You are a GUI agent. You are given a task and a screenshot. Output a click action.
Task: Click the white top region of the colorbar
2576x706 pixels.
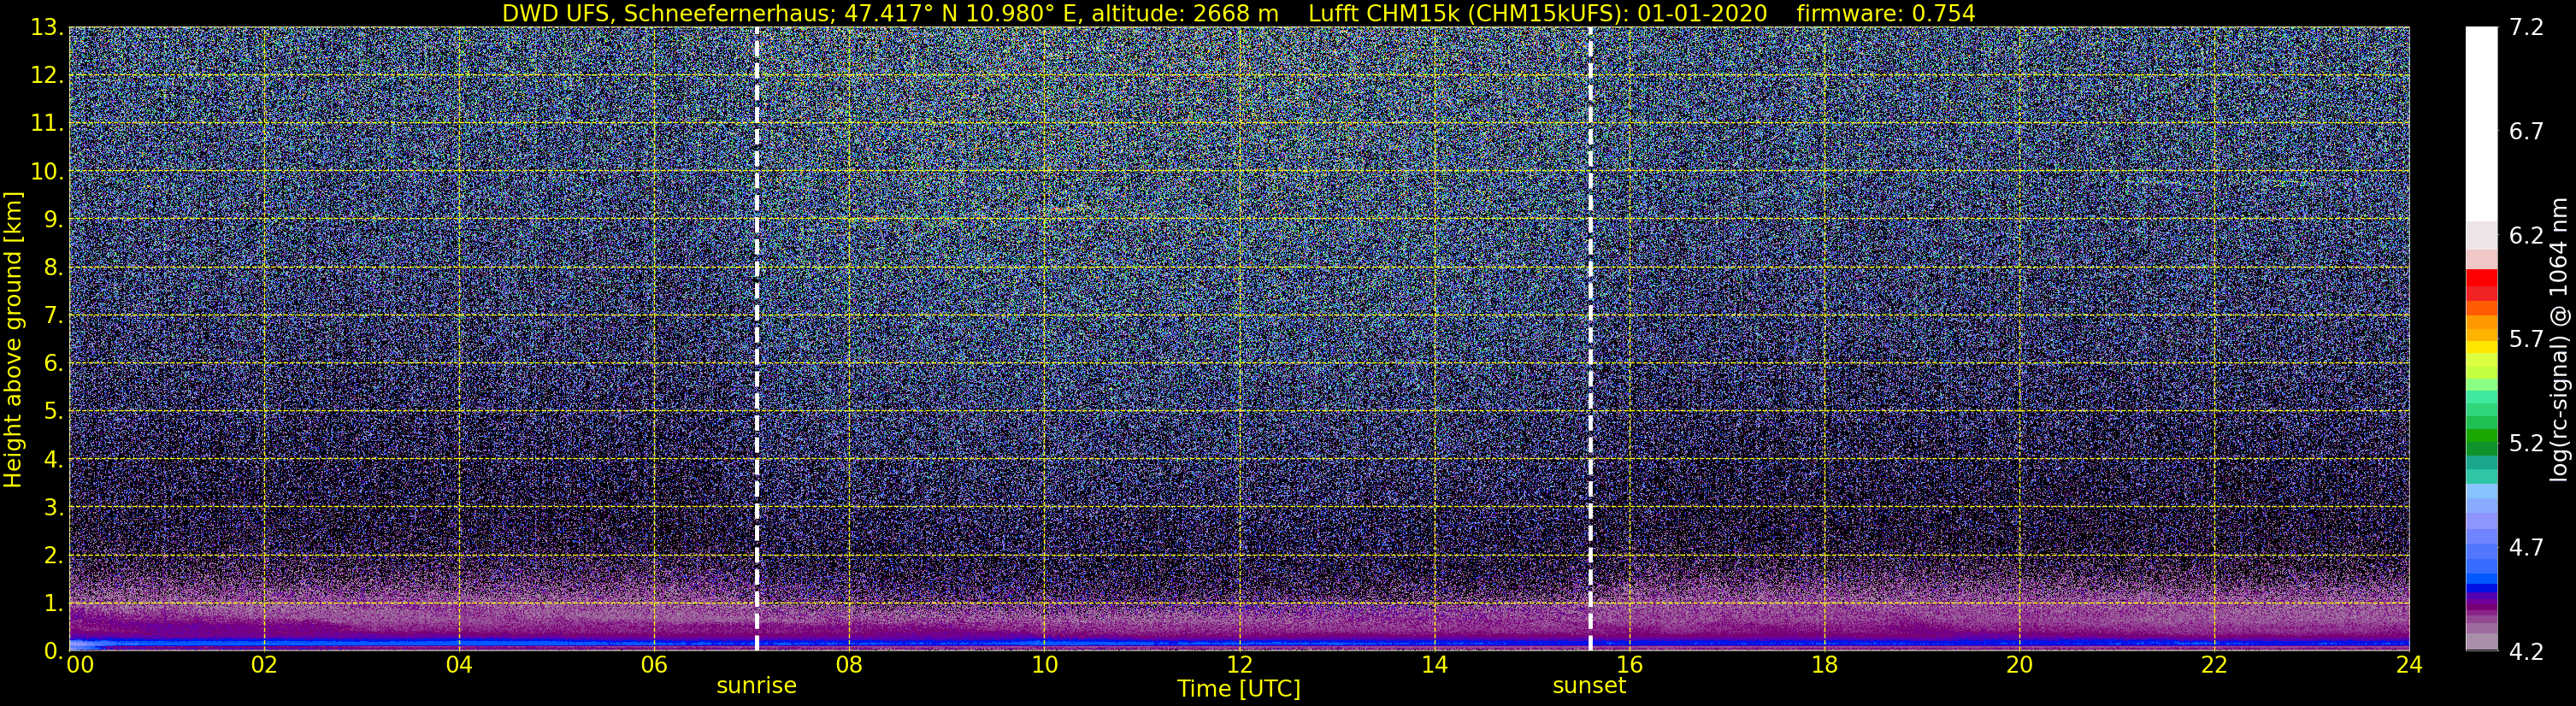pos(2481,125)
